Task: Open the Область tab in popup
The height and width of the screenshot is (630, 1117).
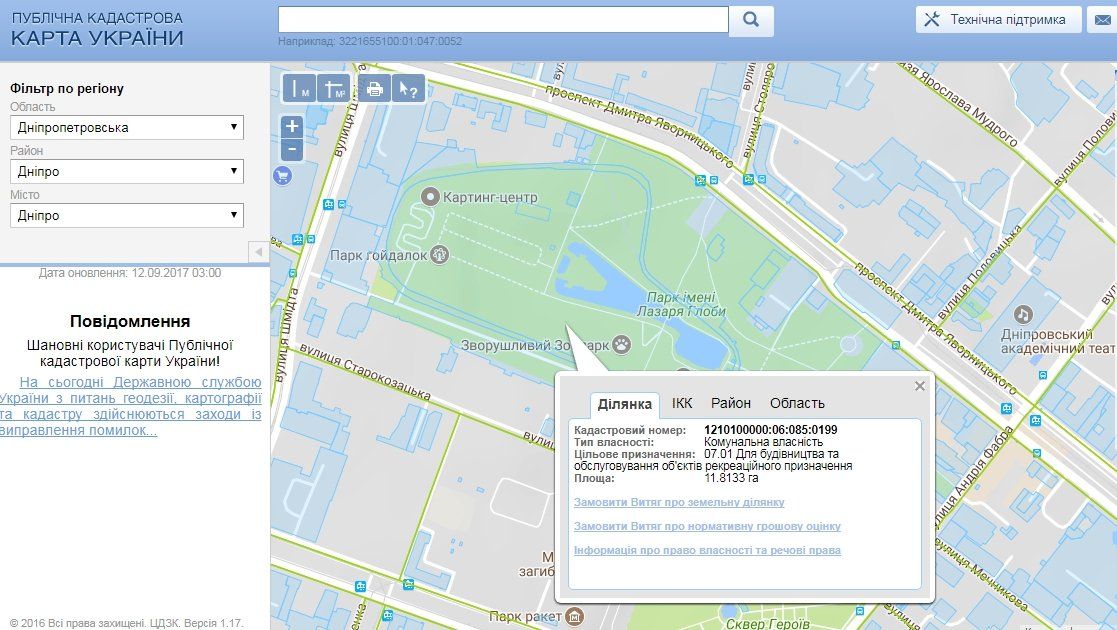Action: point(797,403)
